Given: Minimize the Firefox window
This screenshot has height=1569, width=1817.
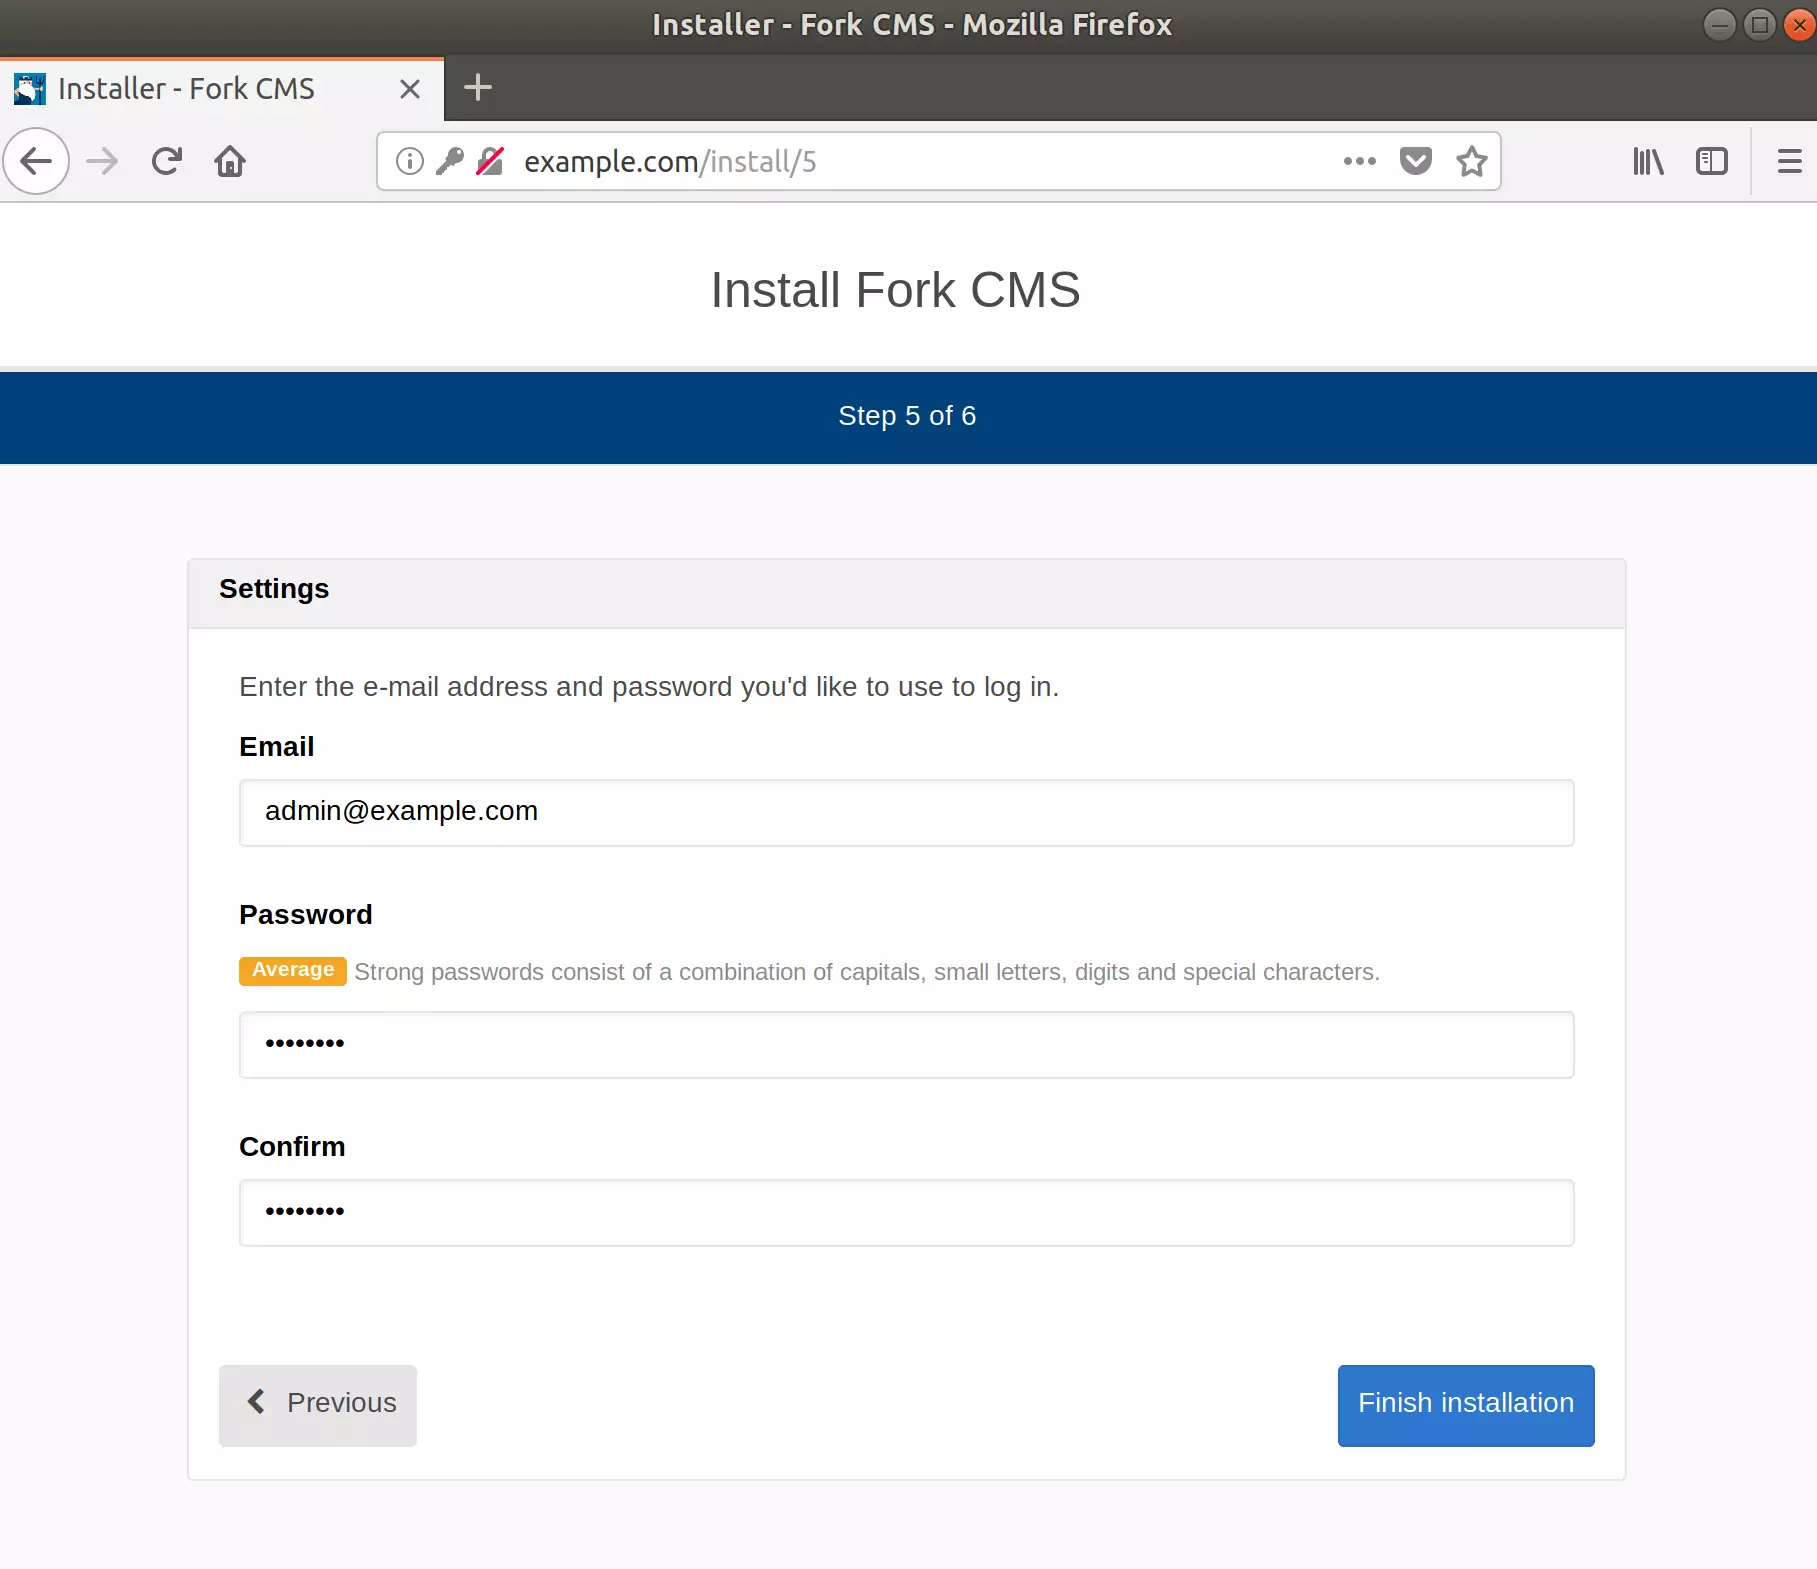Looking at the screenshot, I should coord(1720,24).
